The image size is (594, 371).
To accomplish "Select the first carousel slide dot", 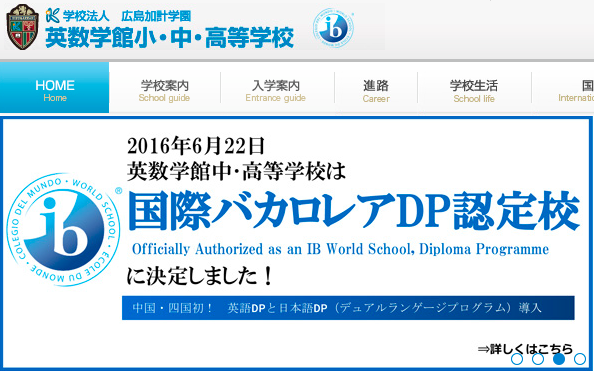I will [517, 358].
